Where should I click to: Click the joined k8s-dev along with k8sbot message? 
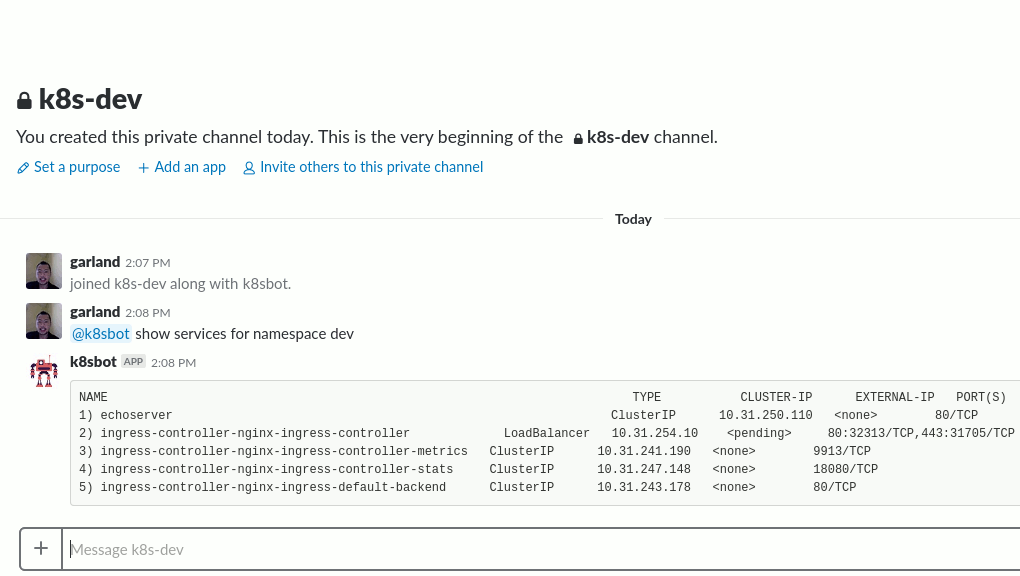point(180,284)
